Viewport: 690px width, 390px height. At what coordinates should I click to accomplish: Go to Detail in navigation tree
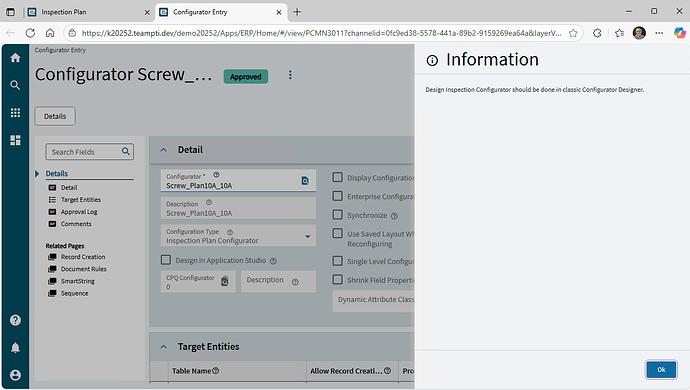tap(69, 188)
